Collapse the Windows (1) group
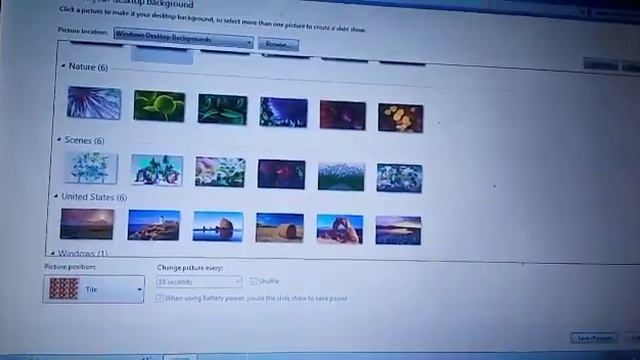 coord(53,253)
